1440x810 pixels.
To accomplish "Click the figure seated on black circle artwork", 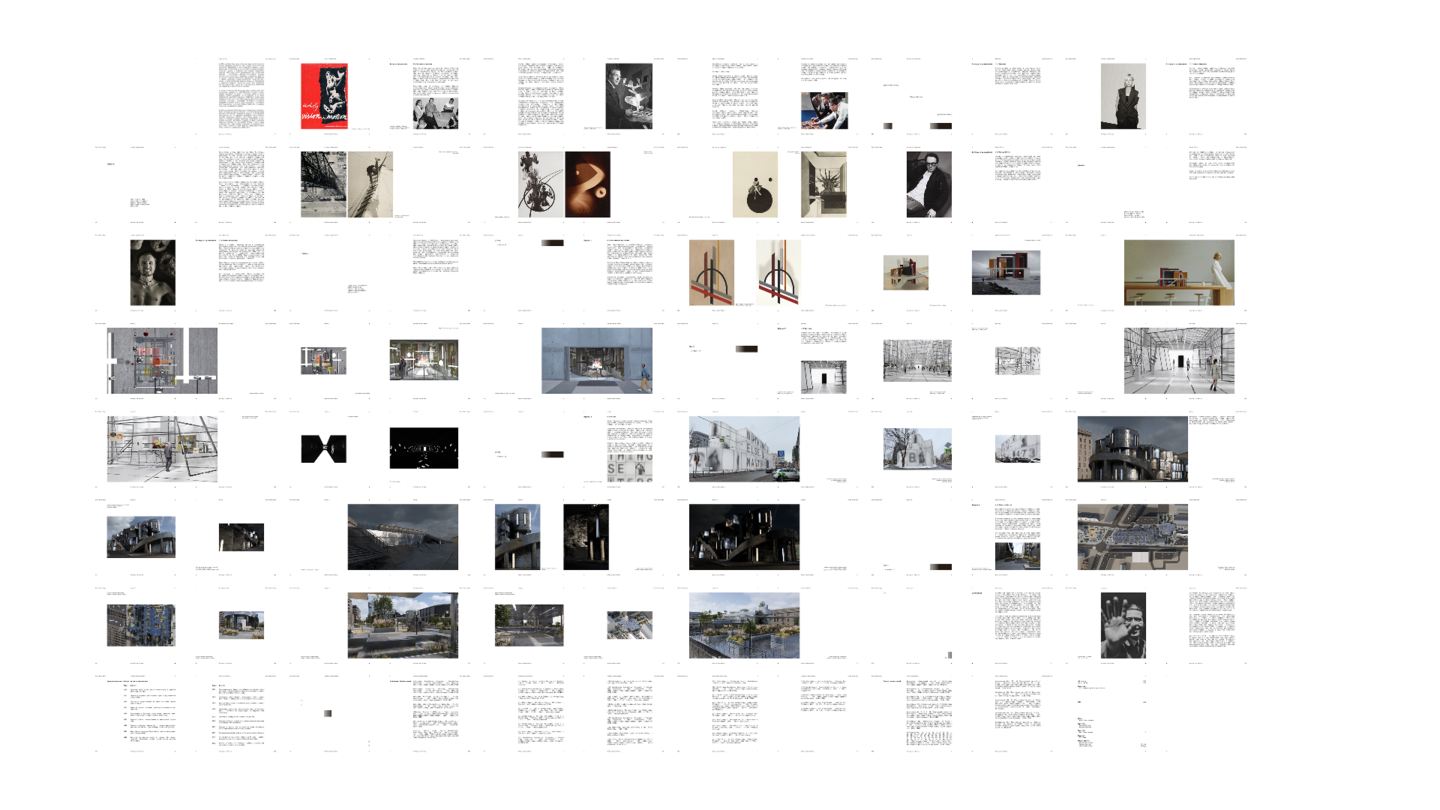I will pos(755,184).
